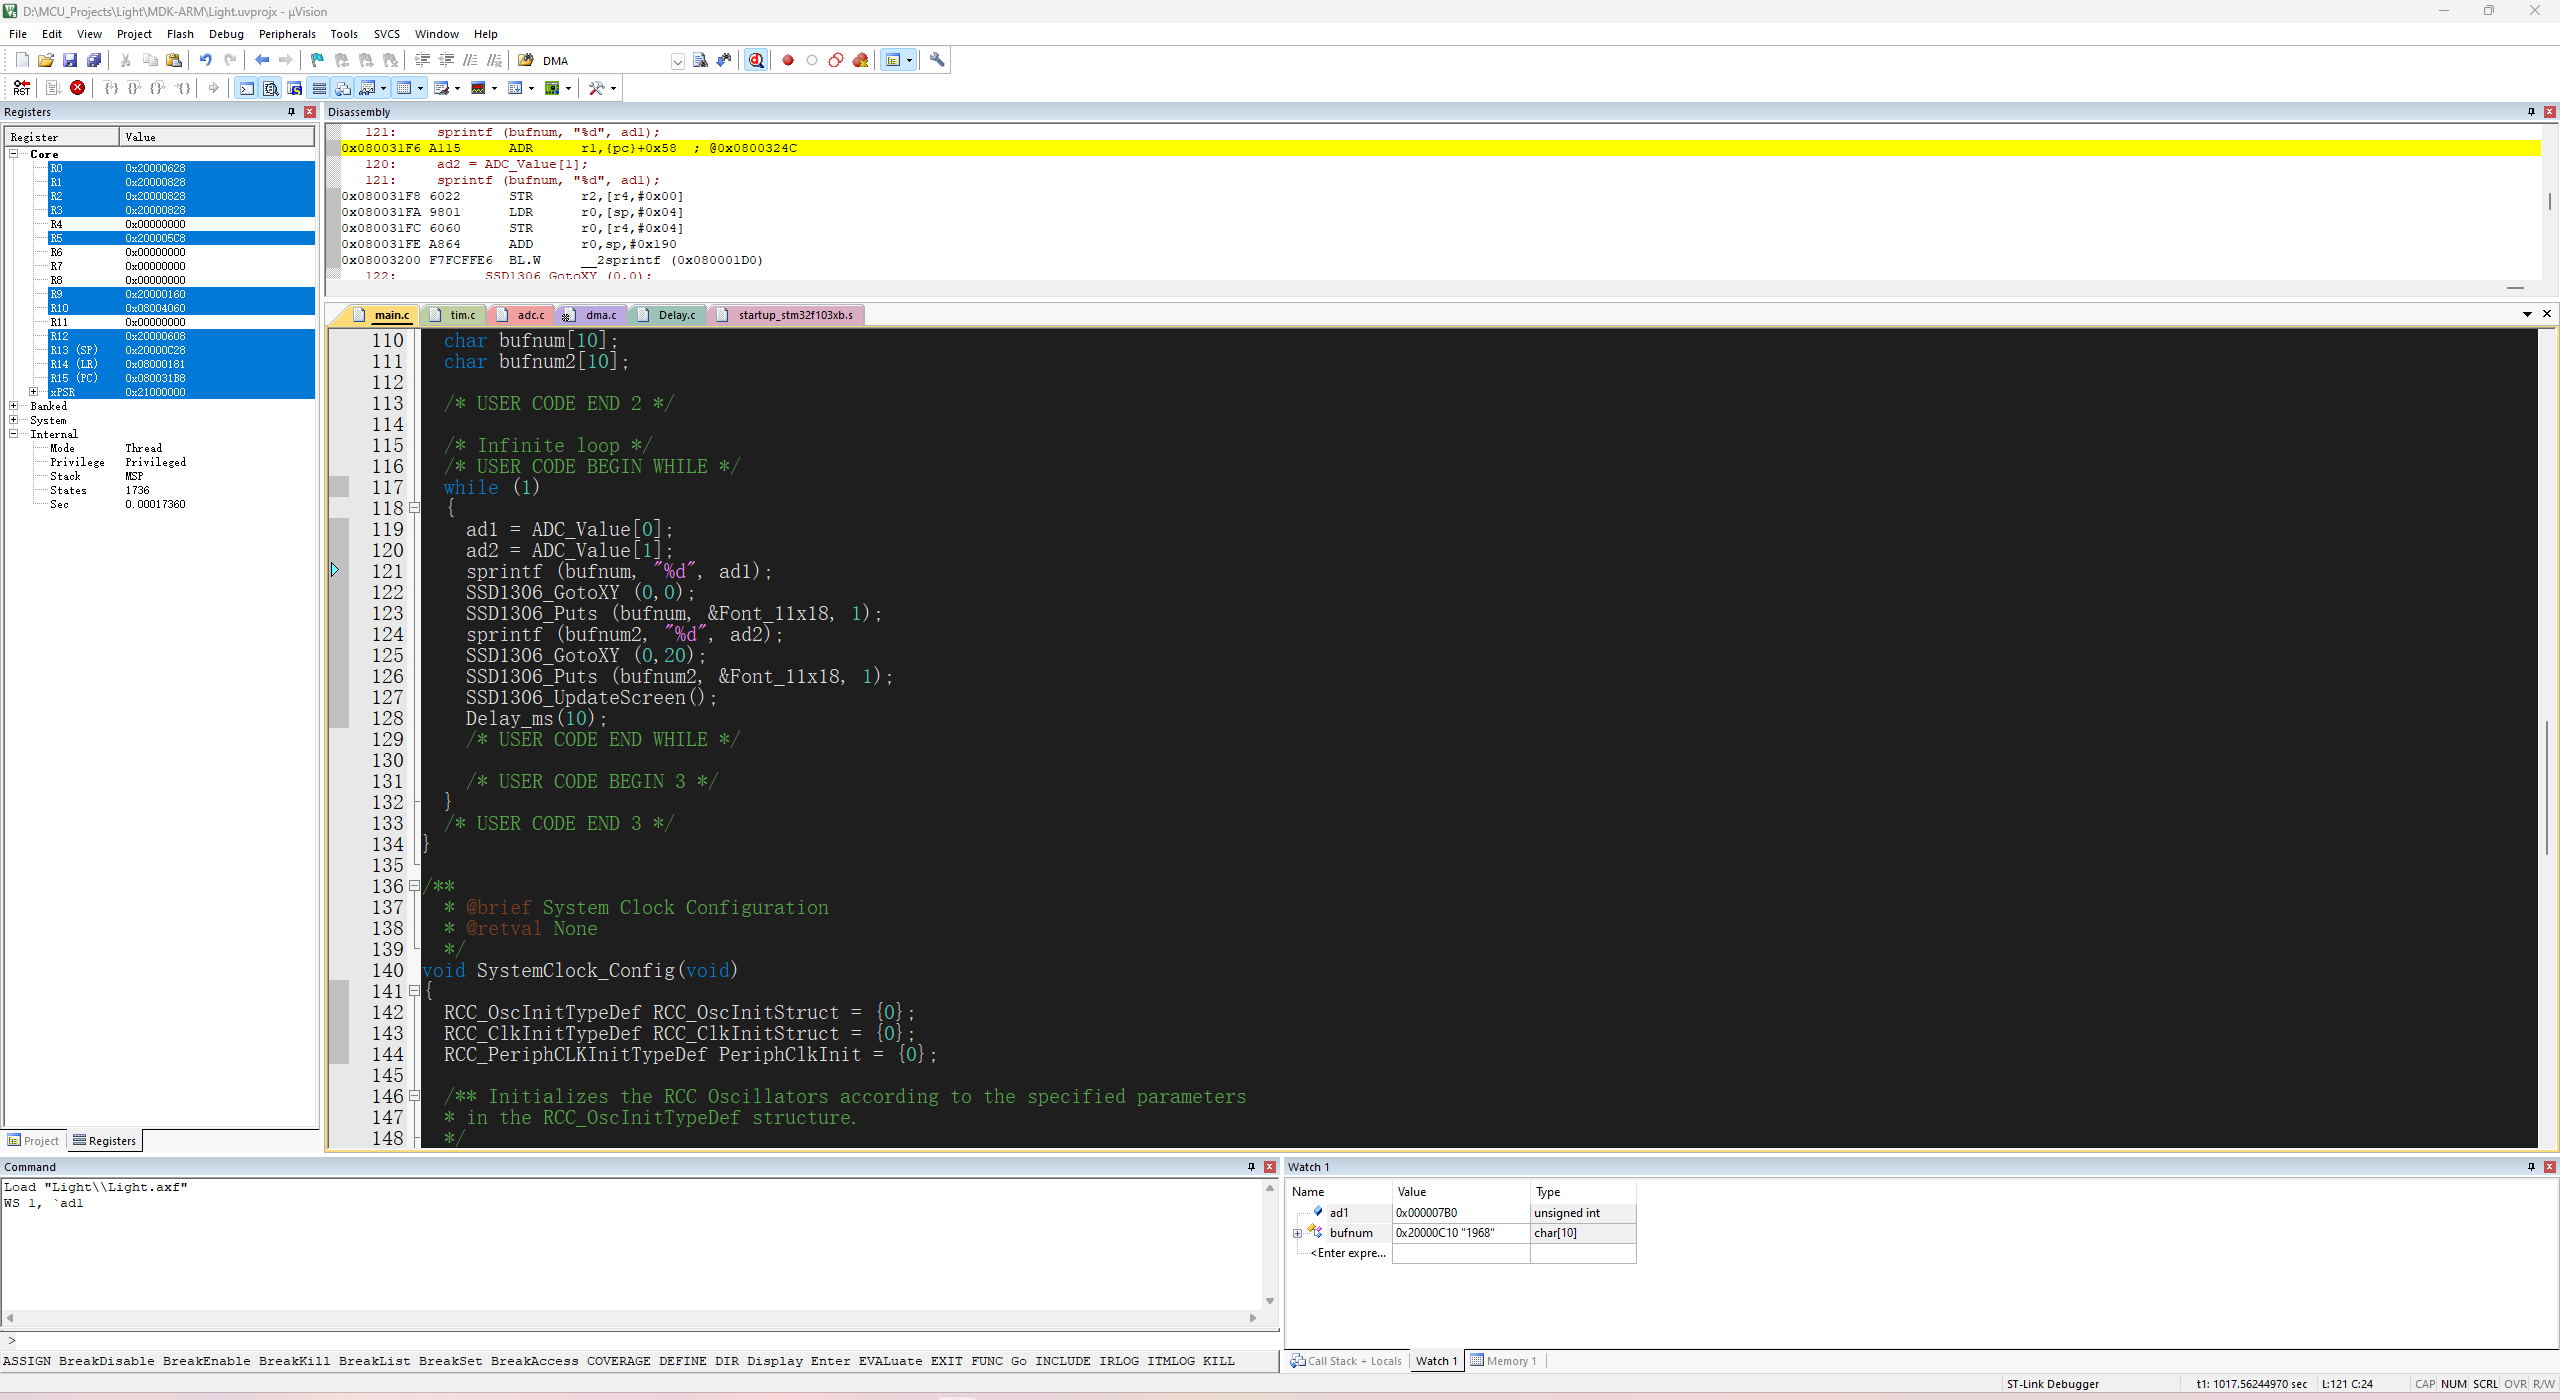Click the Enter expression field in Watch 1
Screen dimensions: 2560x1400
tap(1346, 1253)
